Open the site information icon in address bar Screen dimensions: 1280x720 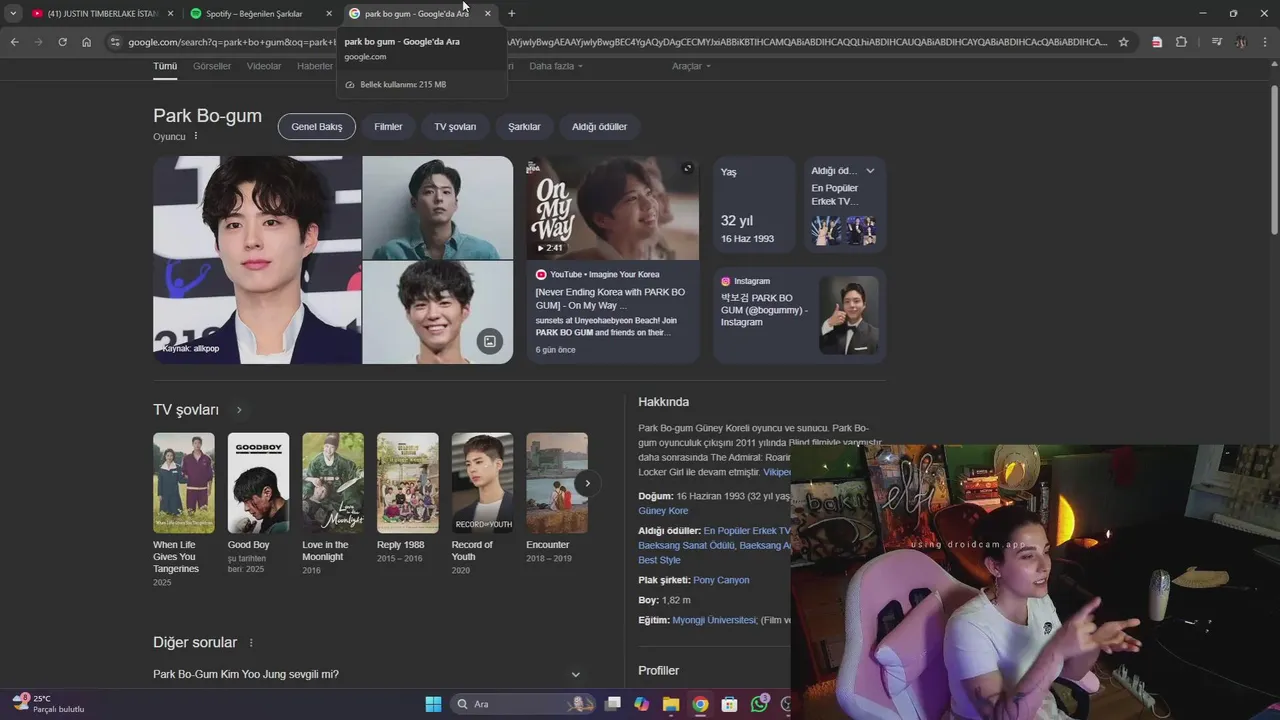tap(115, 42)
